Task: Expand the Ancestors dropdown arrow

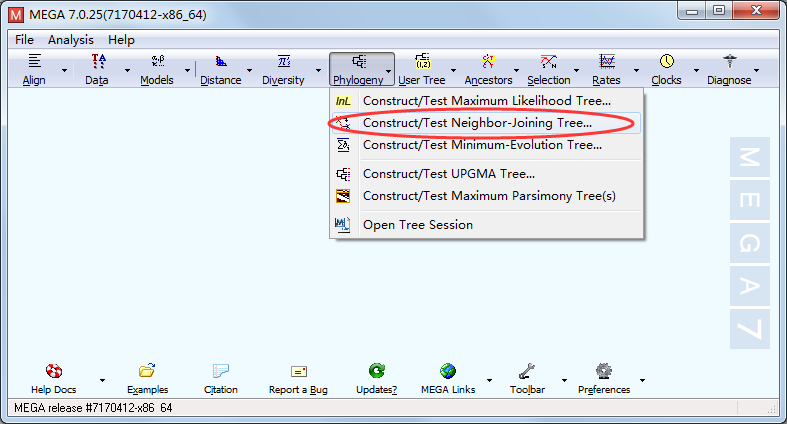Action: (516, 70)
